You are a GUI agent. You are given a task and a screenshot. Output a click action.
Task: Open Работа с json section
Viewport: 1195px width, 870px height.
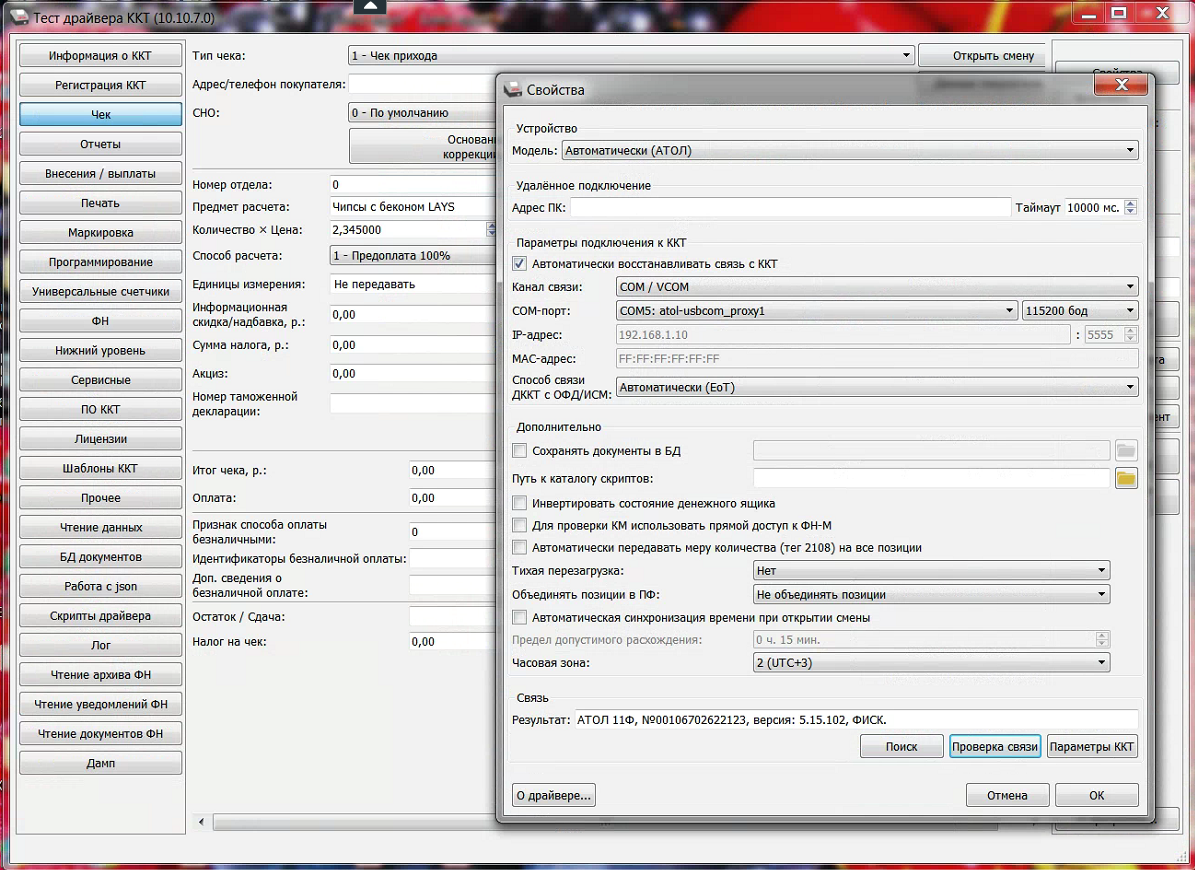click(x=101, y=587)
